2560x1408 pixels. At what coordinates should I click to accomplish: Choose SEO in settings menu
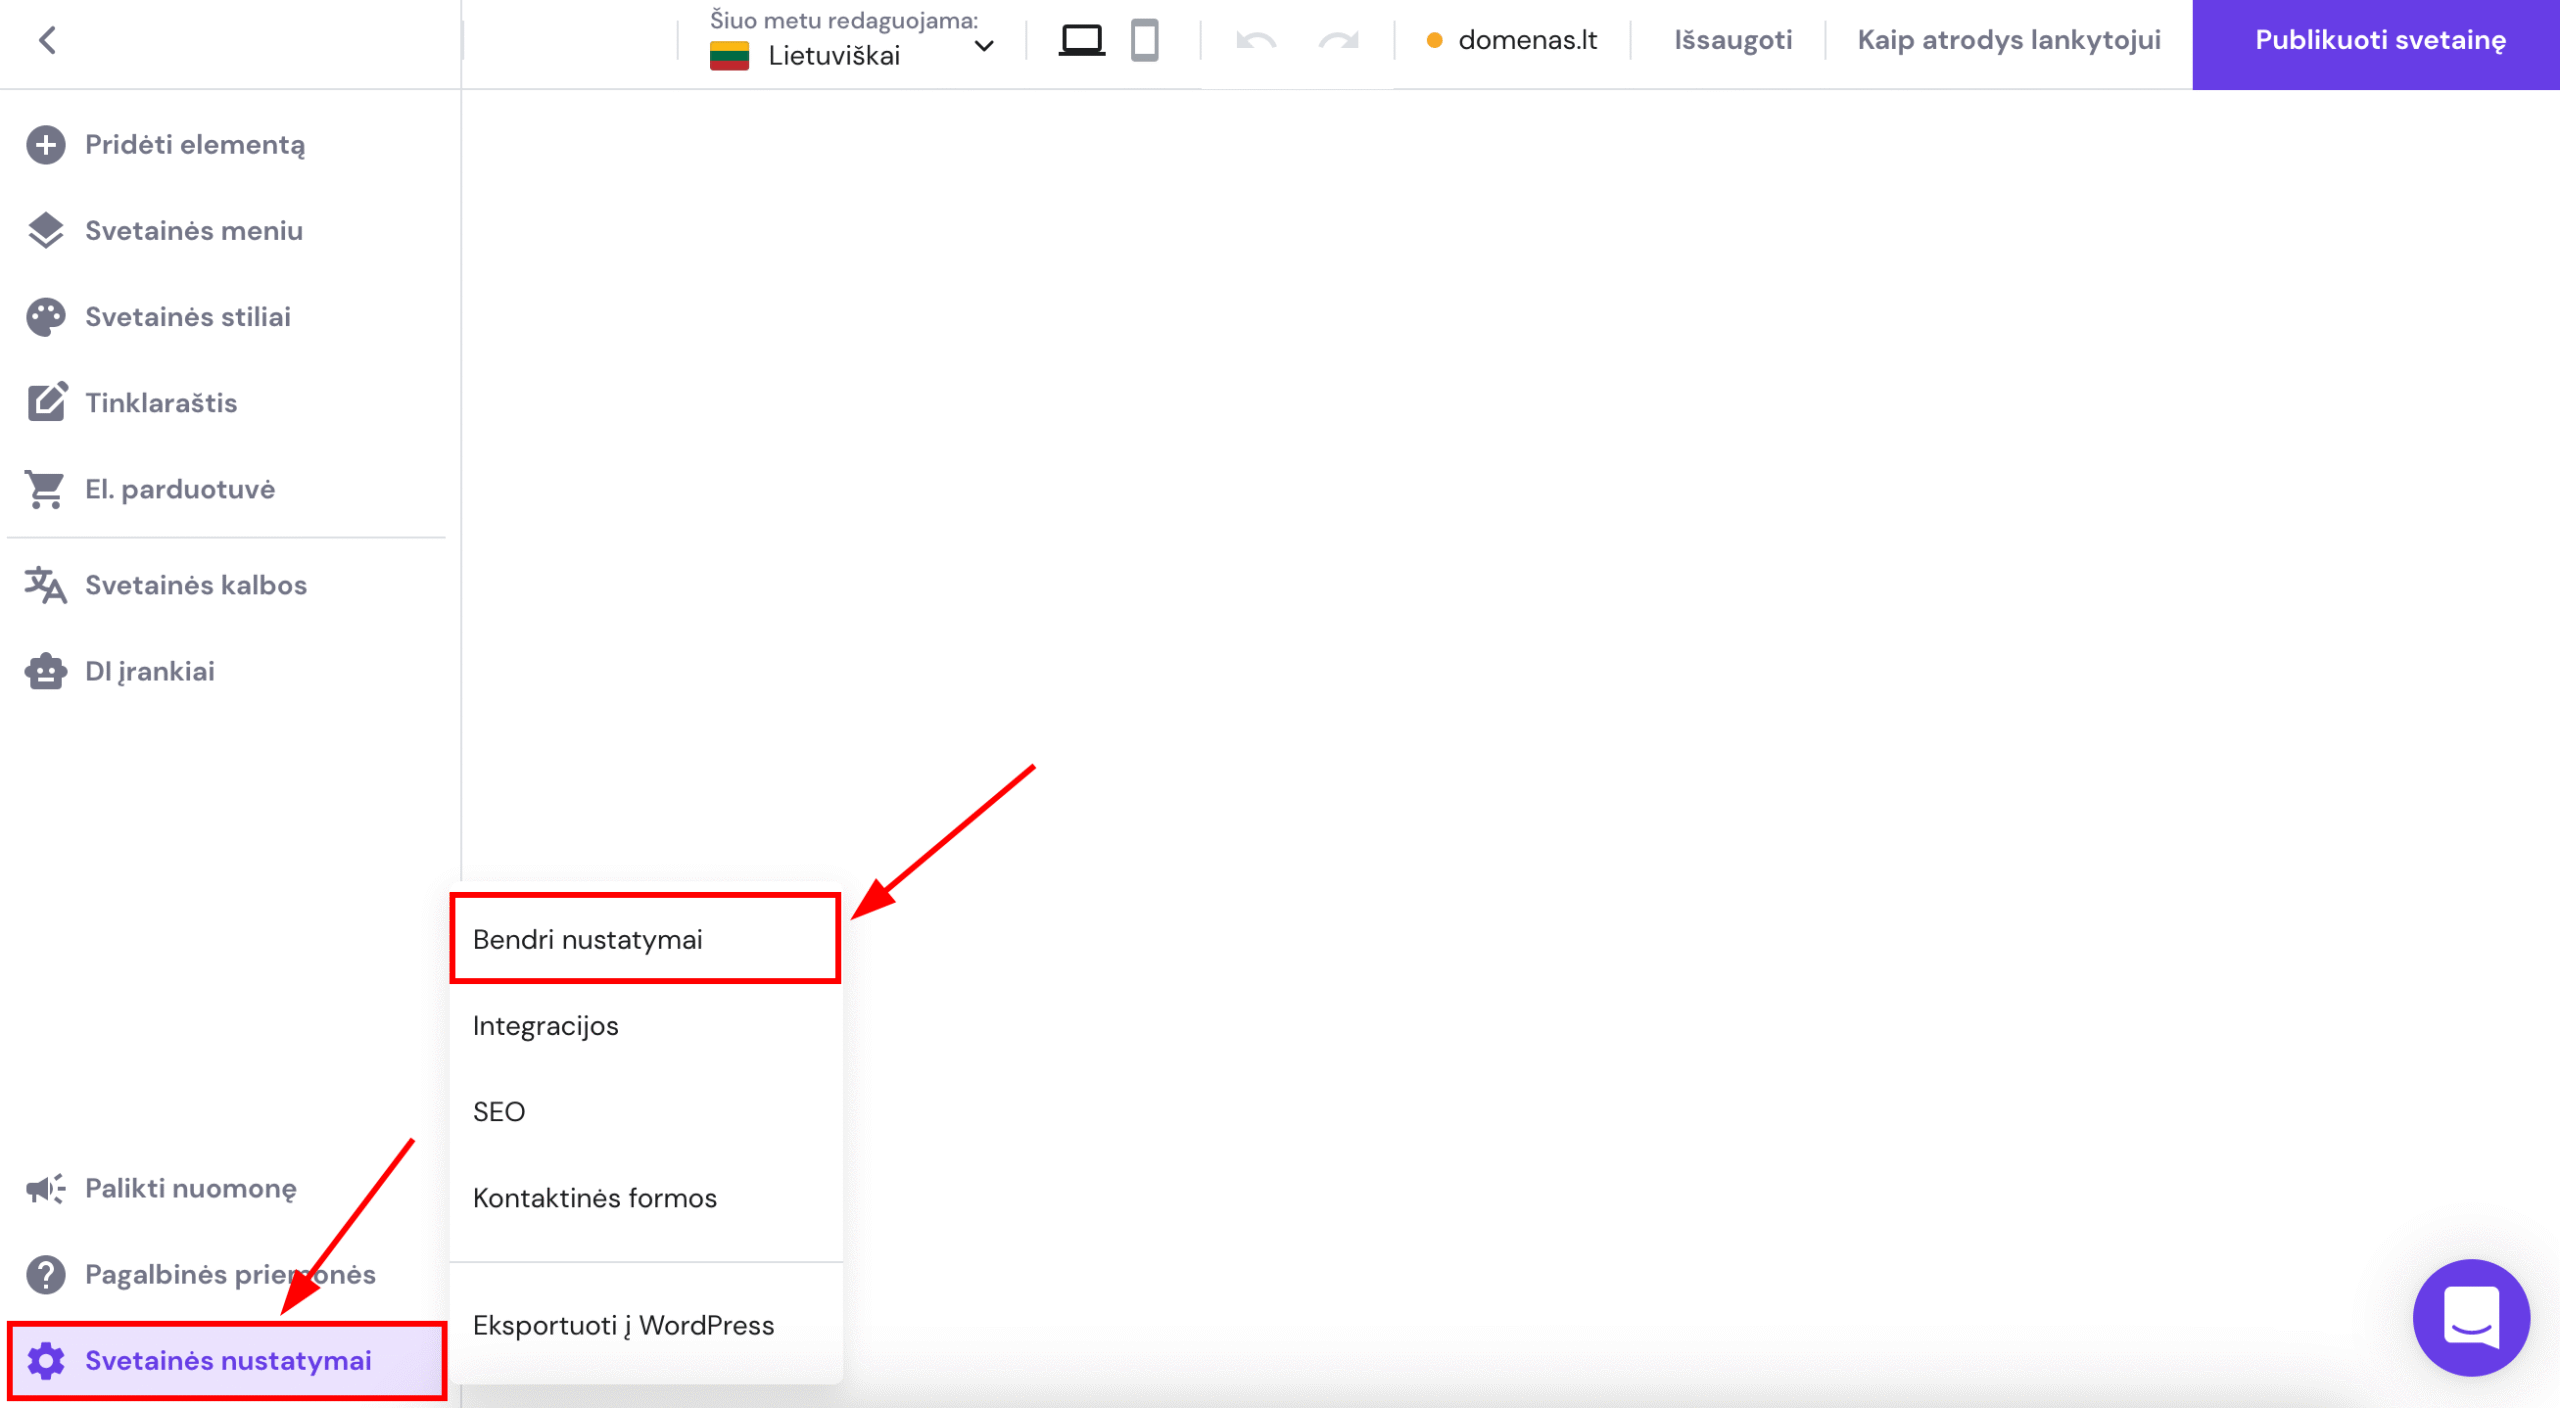point(499,1112)
